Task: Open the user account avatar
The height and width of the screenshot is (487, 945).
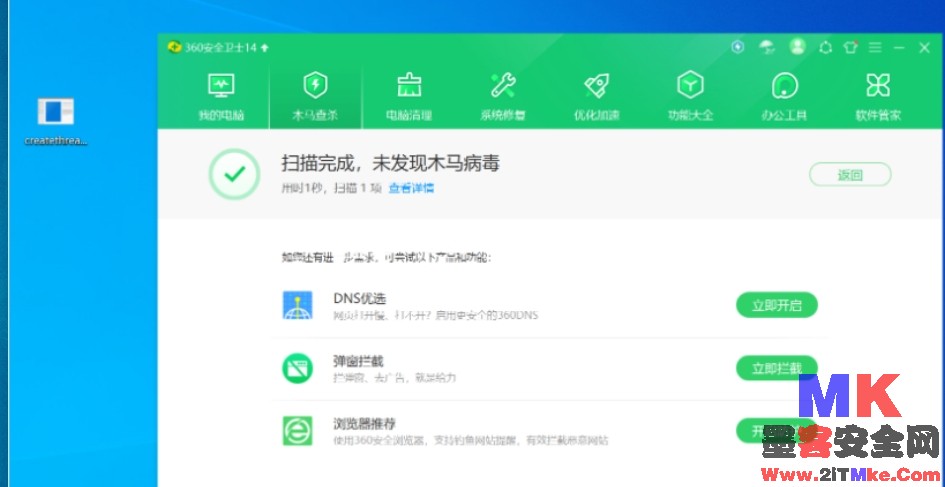Action: 797,47
